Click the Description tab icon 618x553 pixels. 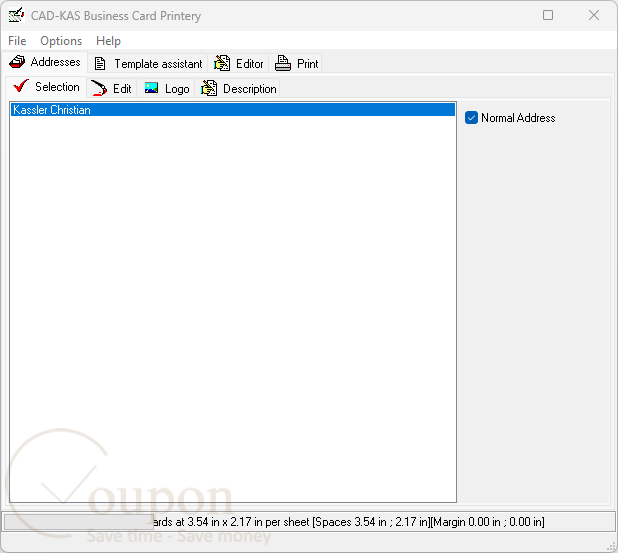209,88
